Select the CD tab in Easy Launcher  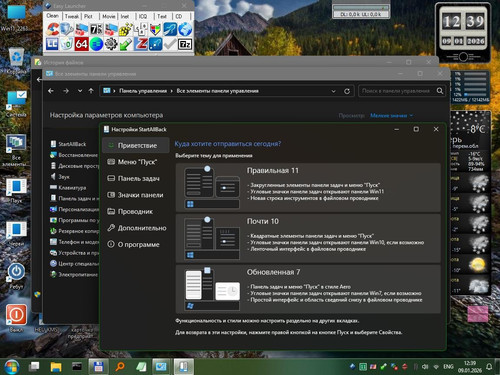(x=179, y=16)
